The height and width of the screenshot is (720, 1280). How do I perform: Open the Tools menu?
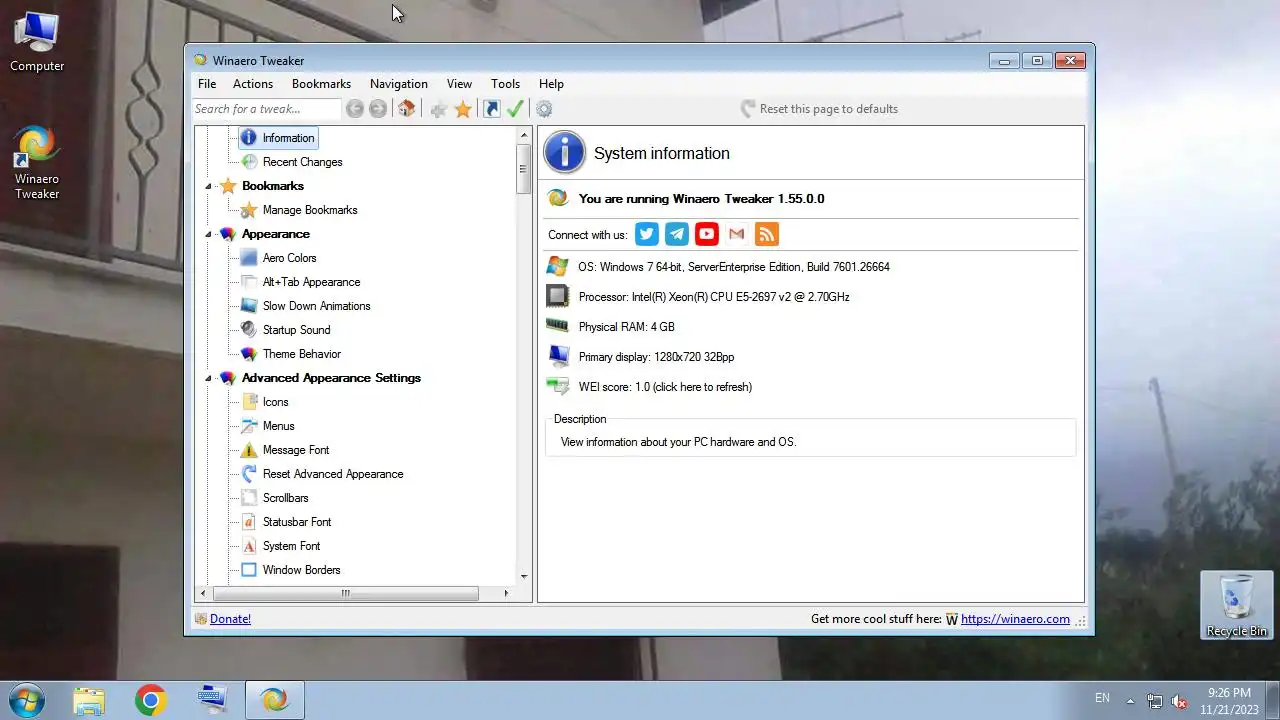tap(505, 84)
